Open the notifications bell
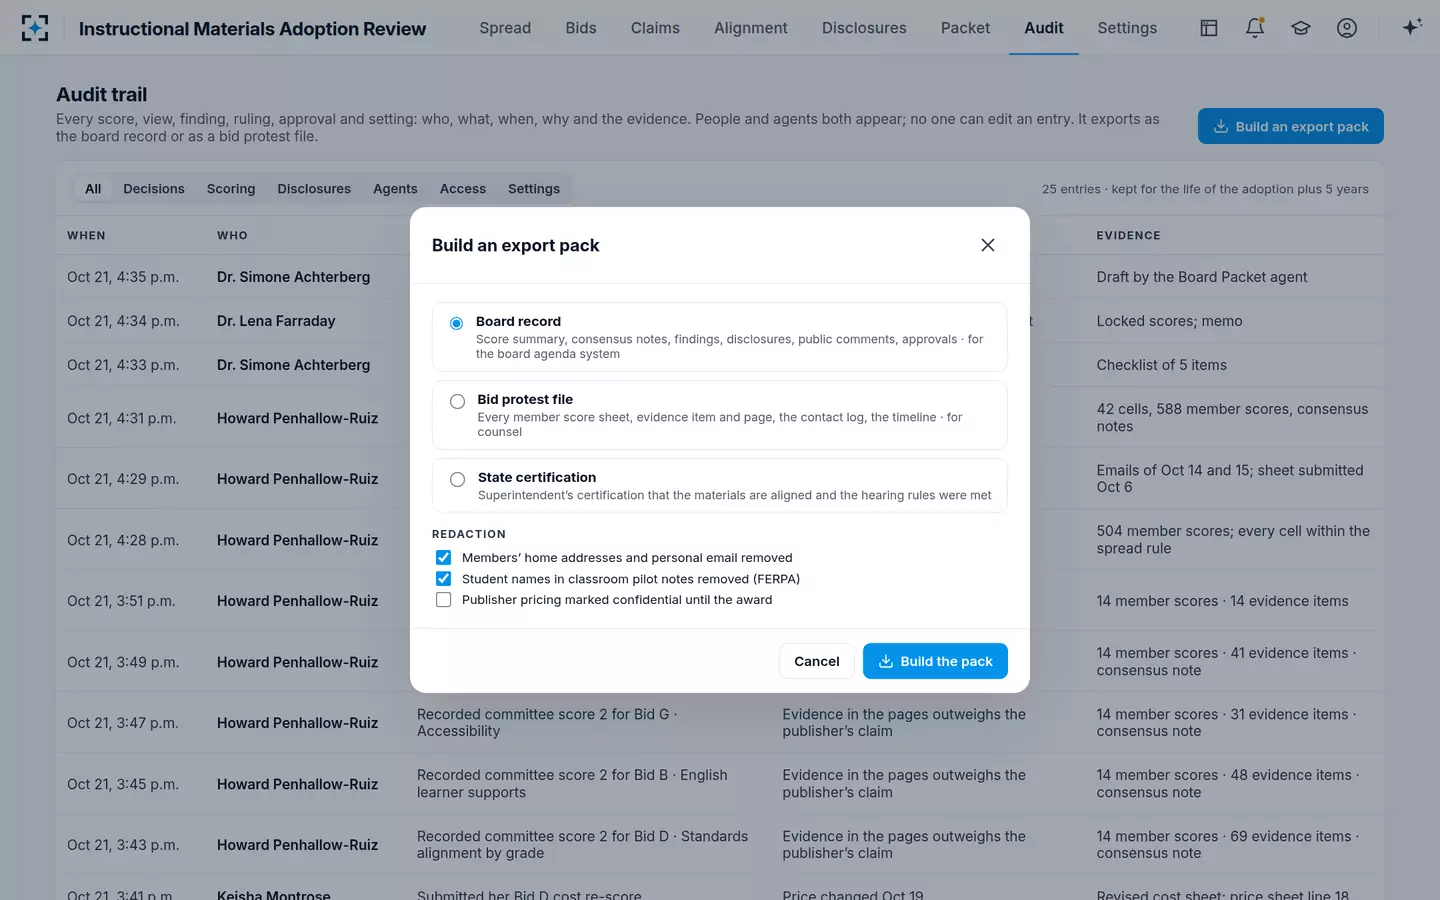The height and width of the screenshot is (900, 1440). click(1255, 28)
